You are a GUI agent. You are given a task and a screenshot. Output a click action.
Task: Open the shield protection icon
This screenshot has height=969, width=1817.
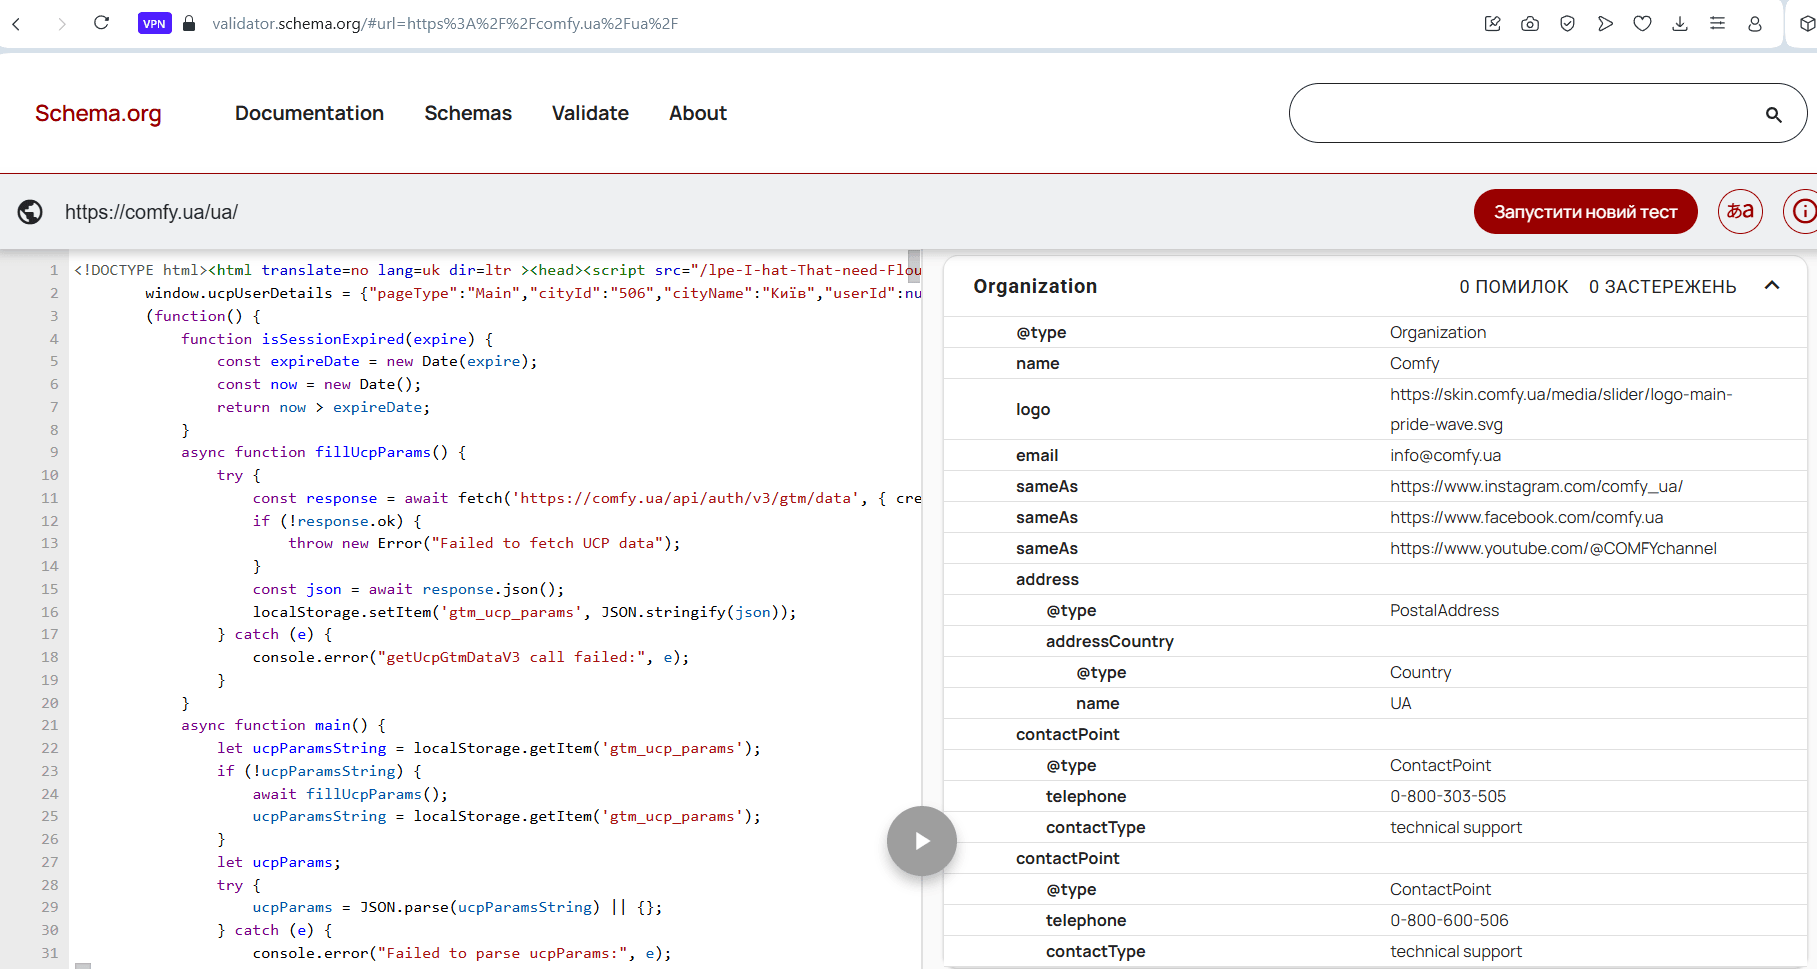(x=1567, y=23)
